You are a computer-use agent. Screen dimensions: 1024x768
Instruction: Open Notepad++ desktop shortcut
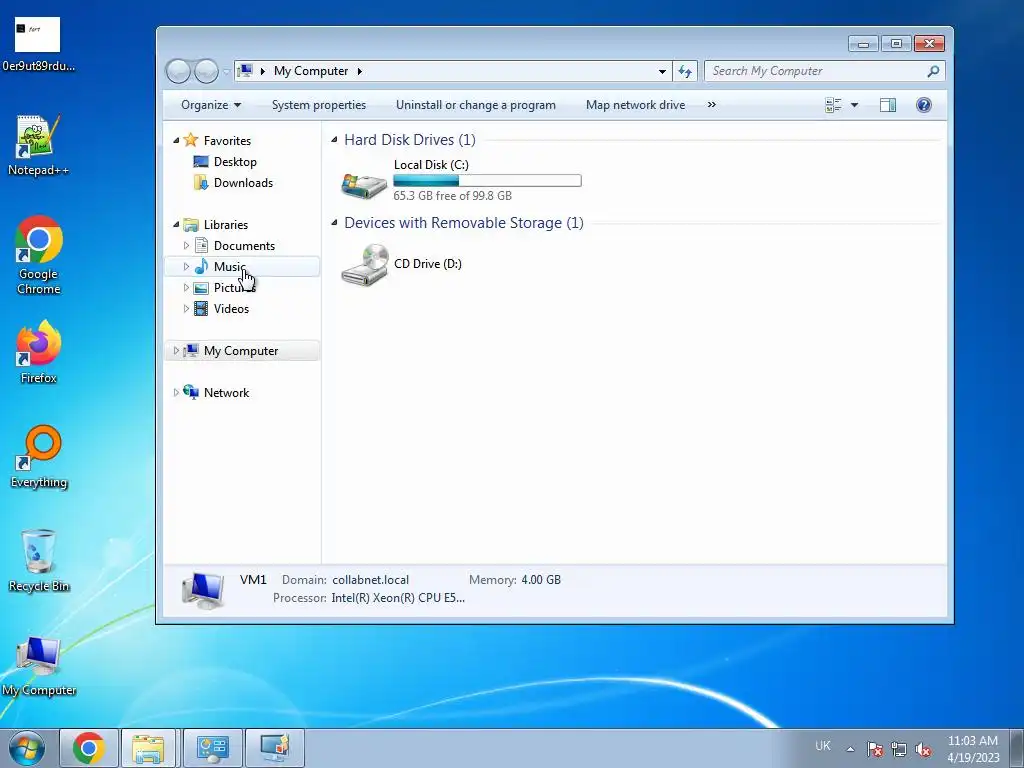(x=38, y=146)
